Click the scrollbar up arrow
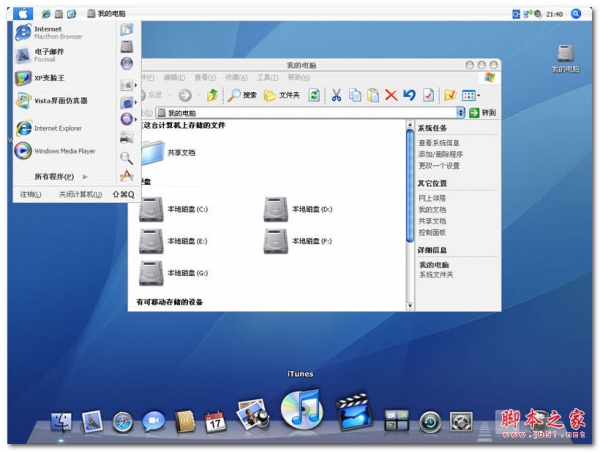 click(410, 125)
